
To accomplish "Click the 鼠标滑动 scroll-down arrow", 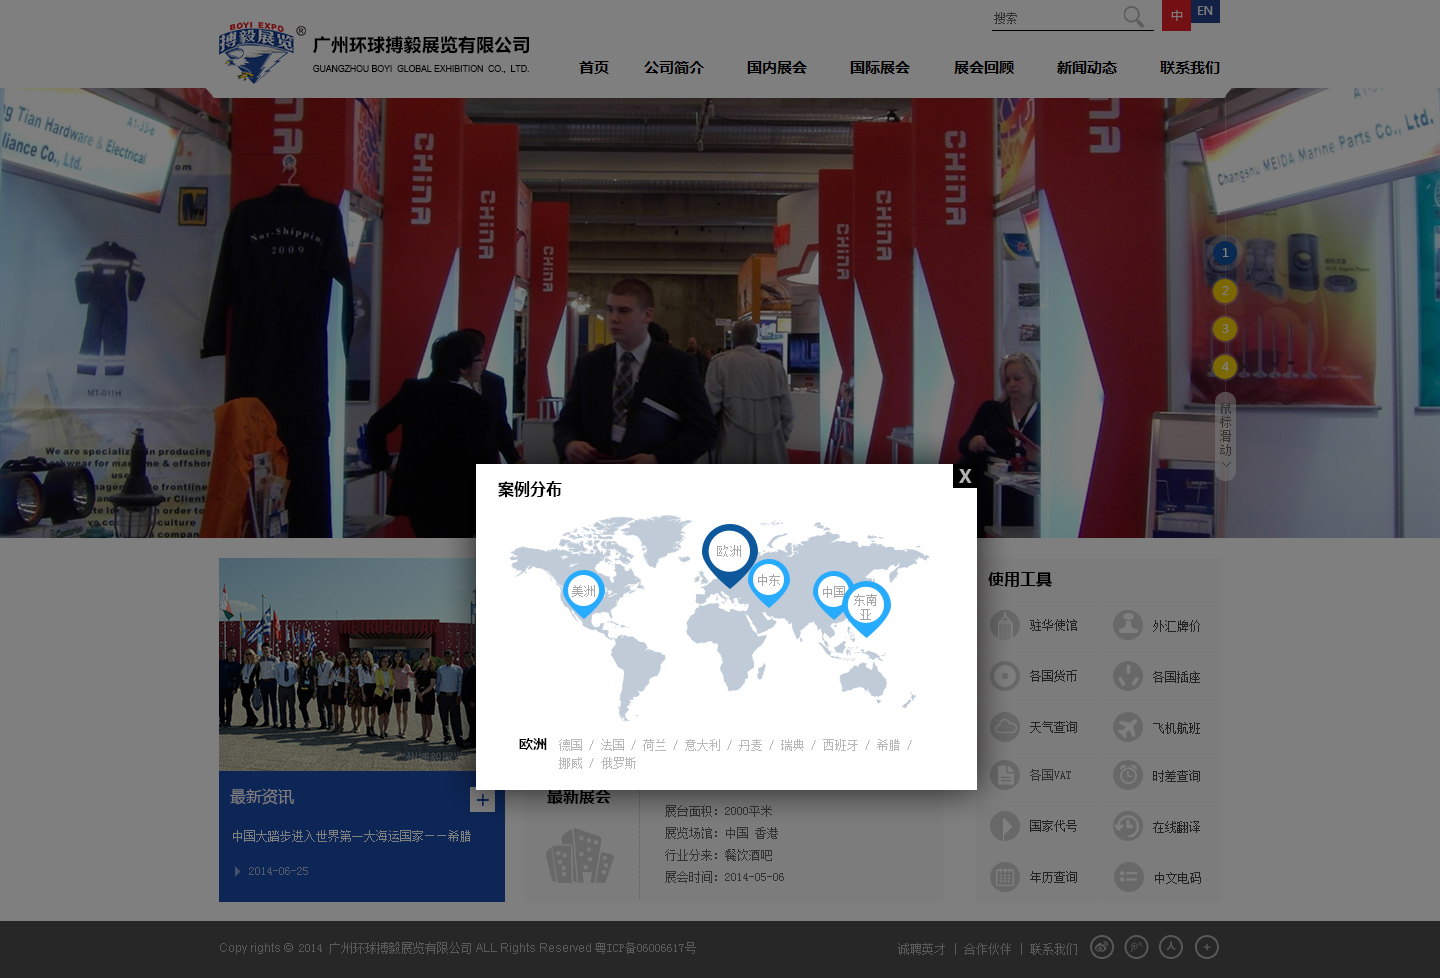I will coord(1225,464).
